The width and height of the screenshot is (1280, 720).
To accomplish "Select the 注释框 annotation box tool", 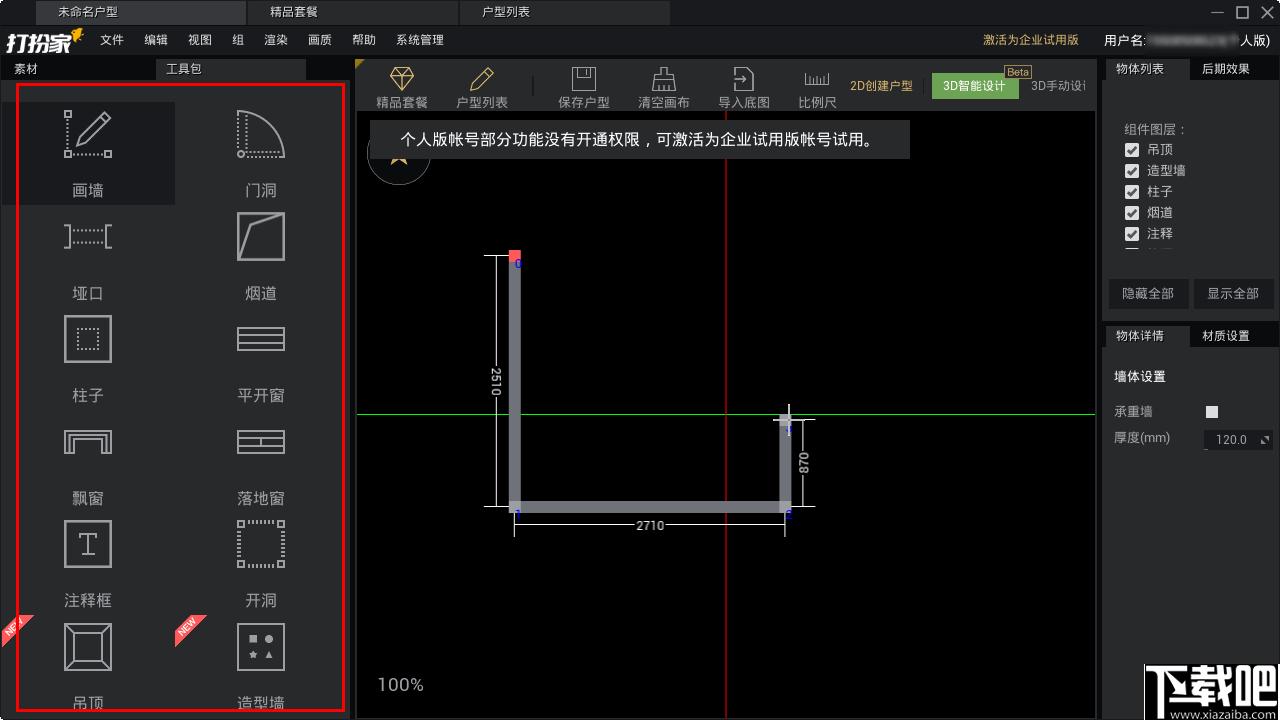I will point(88,564).
